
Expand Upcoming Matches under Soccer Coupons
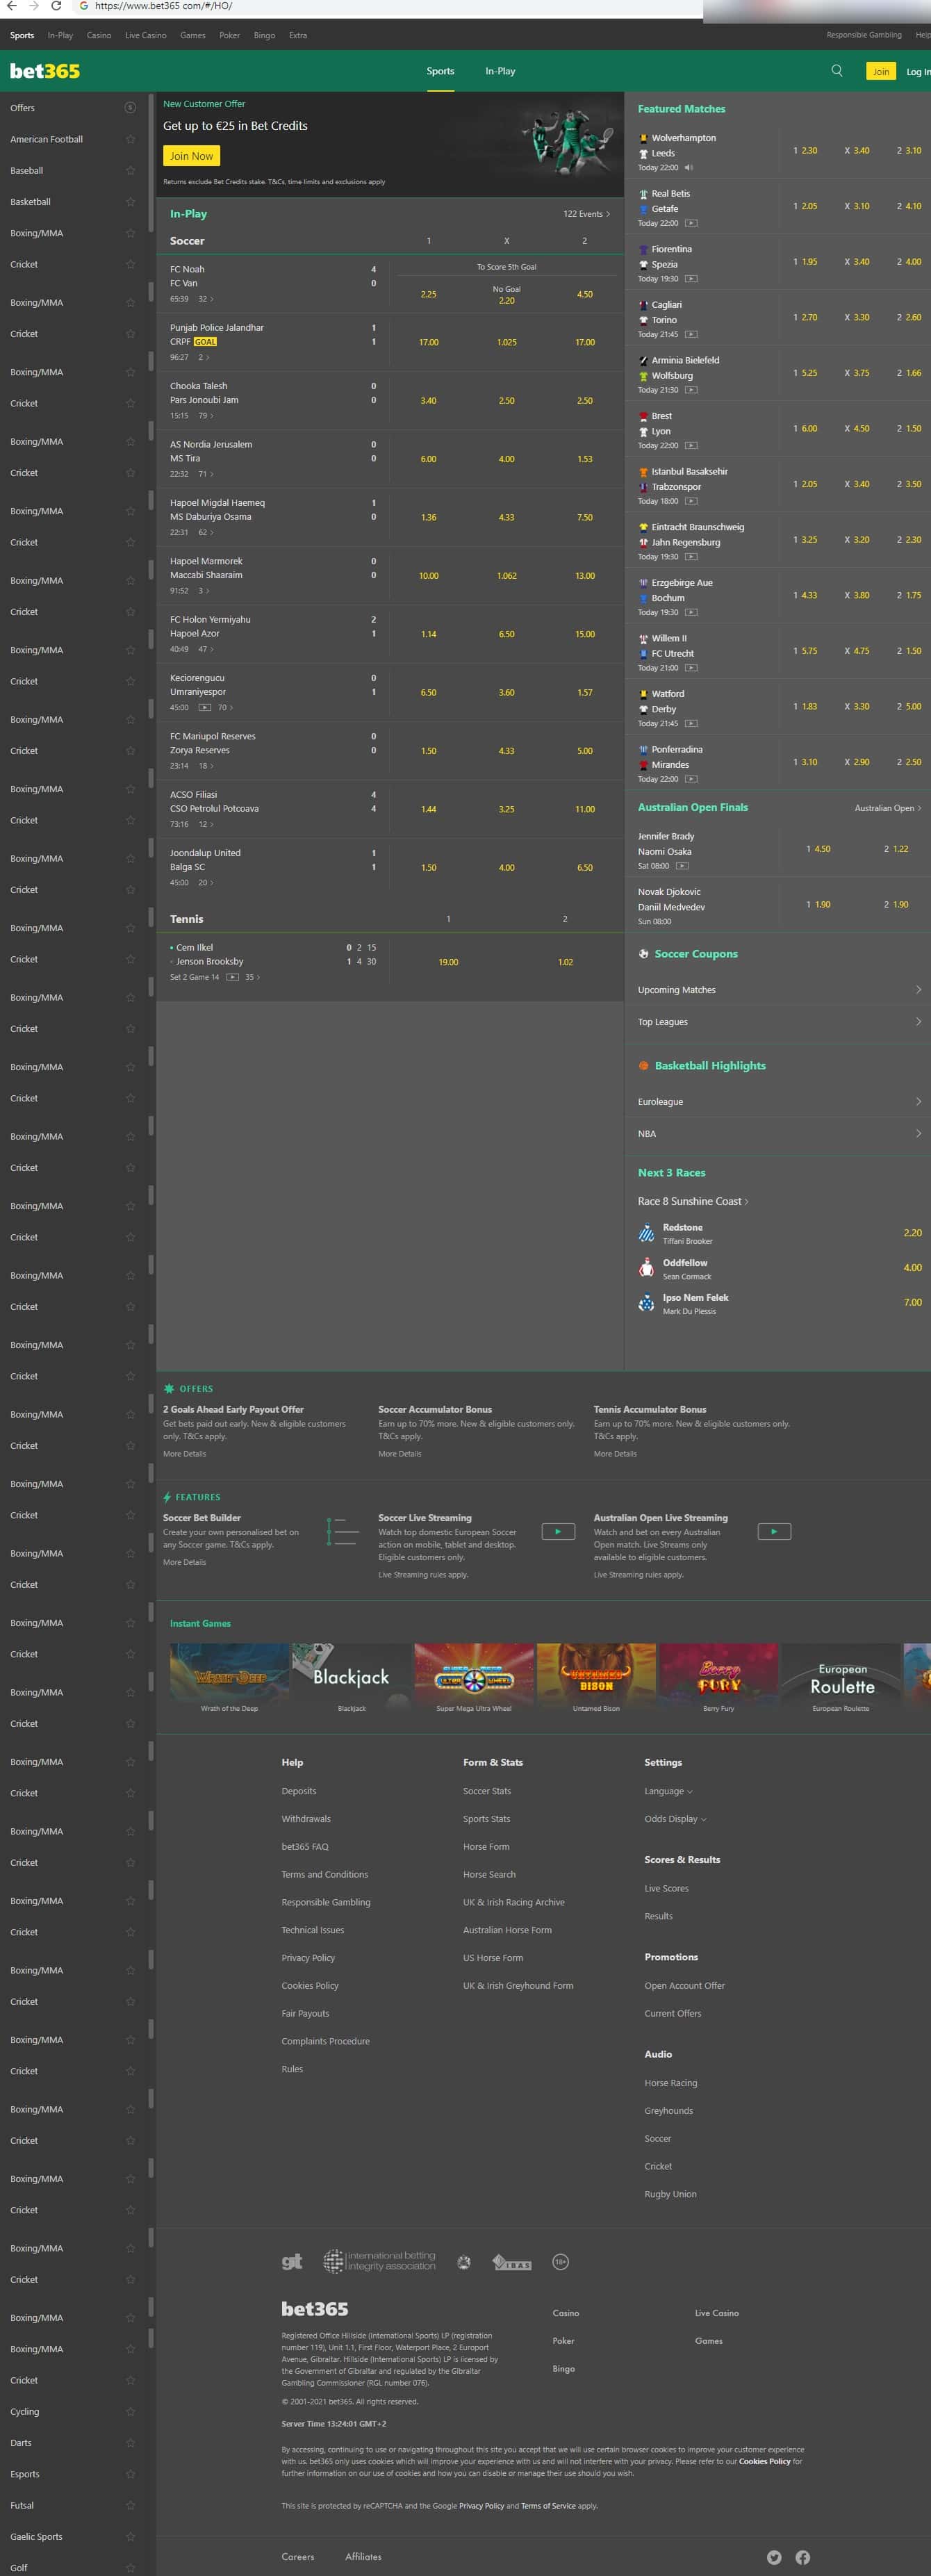(x=778, y=990)
